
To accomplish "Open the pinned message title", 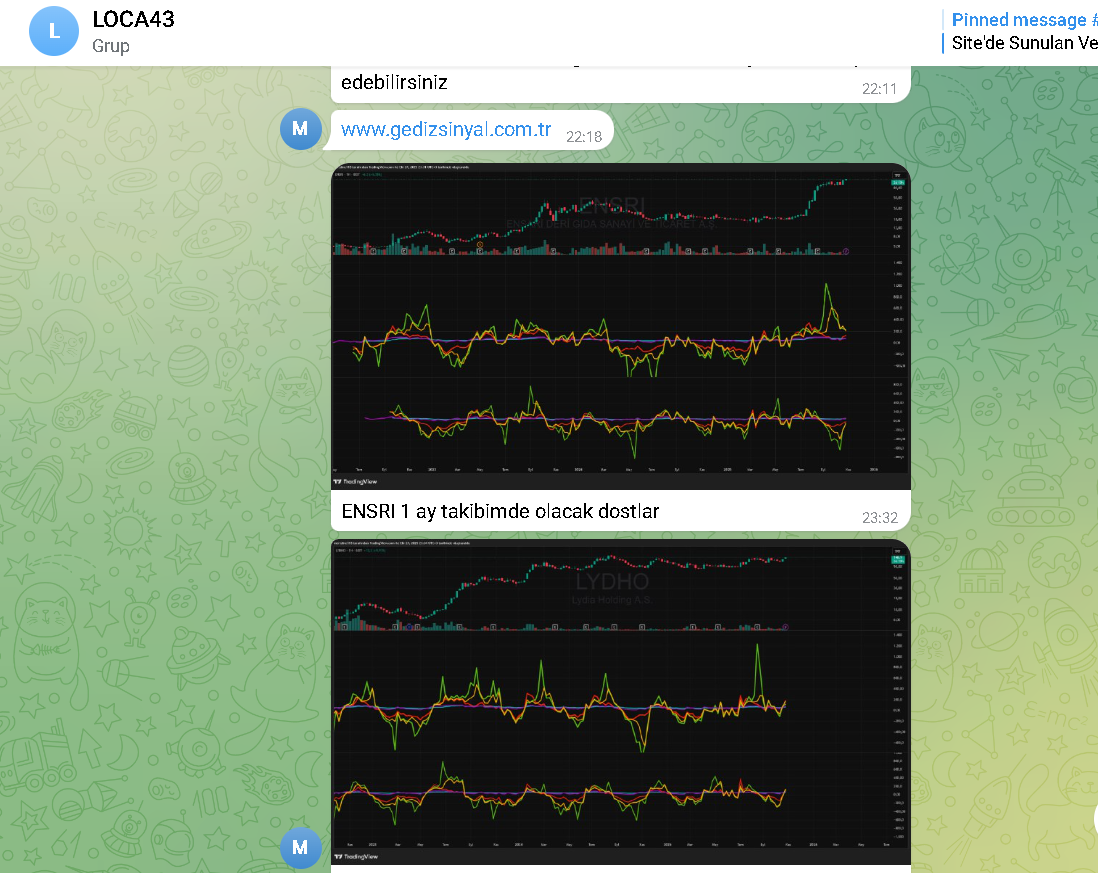I will tap(1018, 20).
